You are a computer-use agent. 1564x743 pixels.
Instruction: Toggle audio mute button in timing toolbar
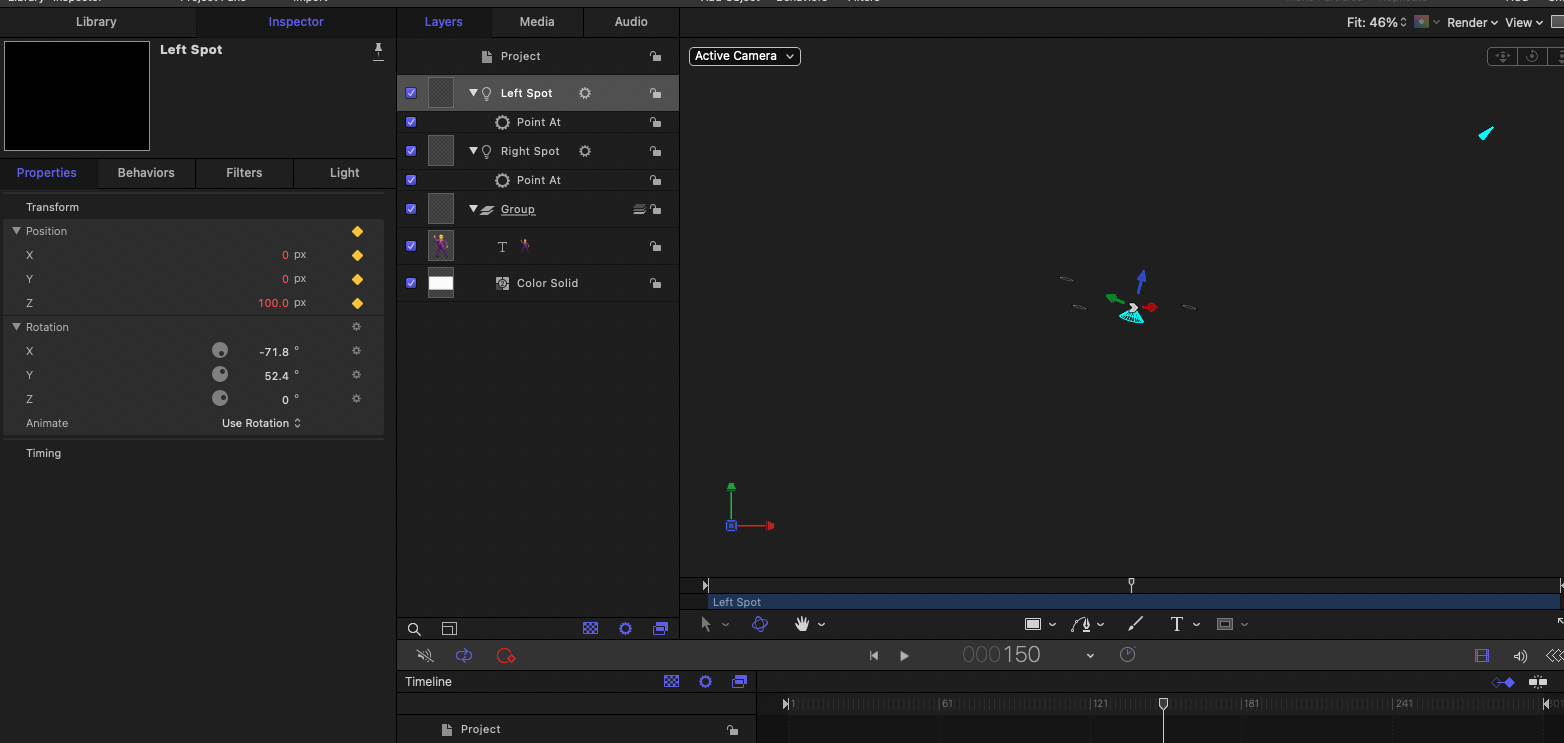click(425, 656)
